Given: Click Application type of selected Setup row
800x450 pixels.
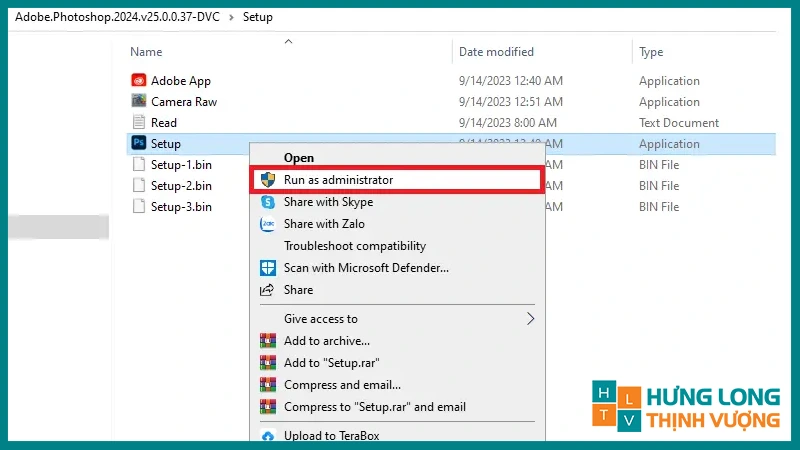Looking at the screenshot, I should click(x=669, y=144).
